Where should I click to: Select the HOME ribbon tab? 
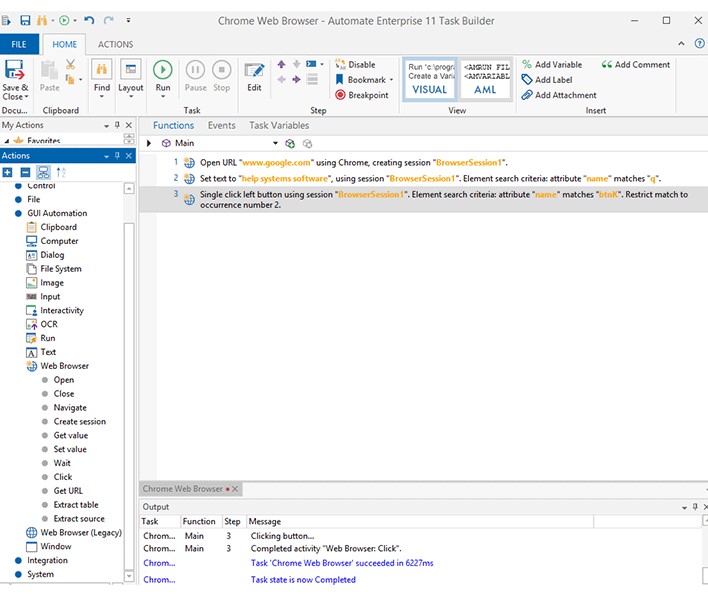coord(64,44)
